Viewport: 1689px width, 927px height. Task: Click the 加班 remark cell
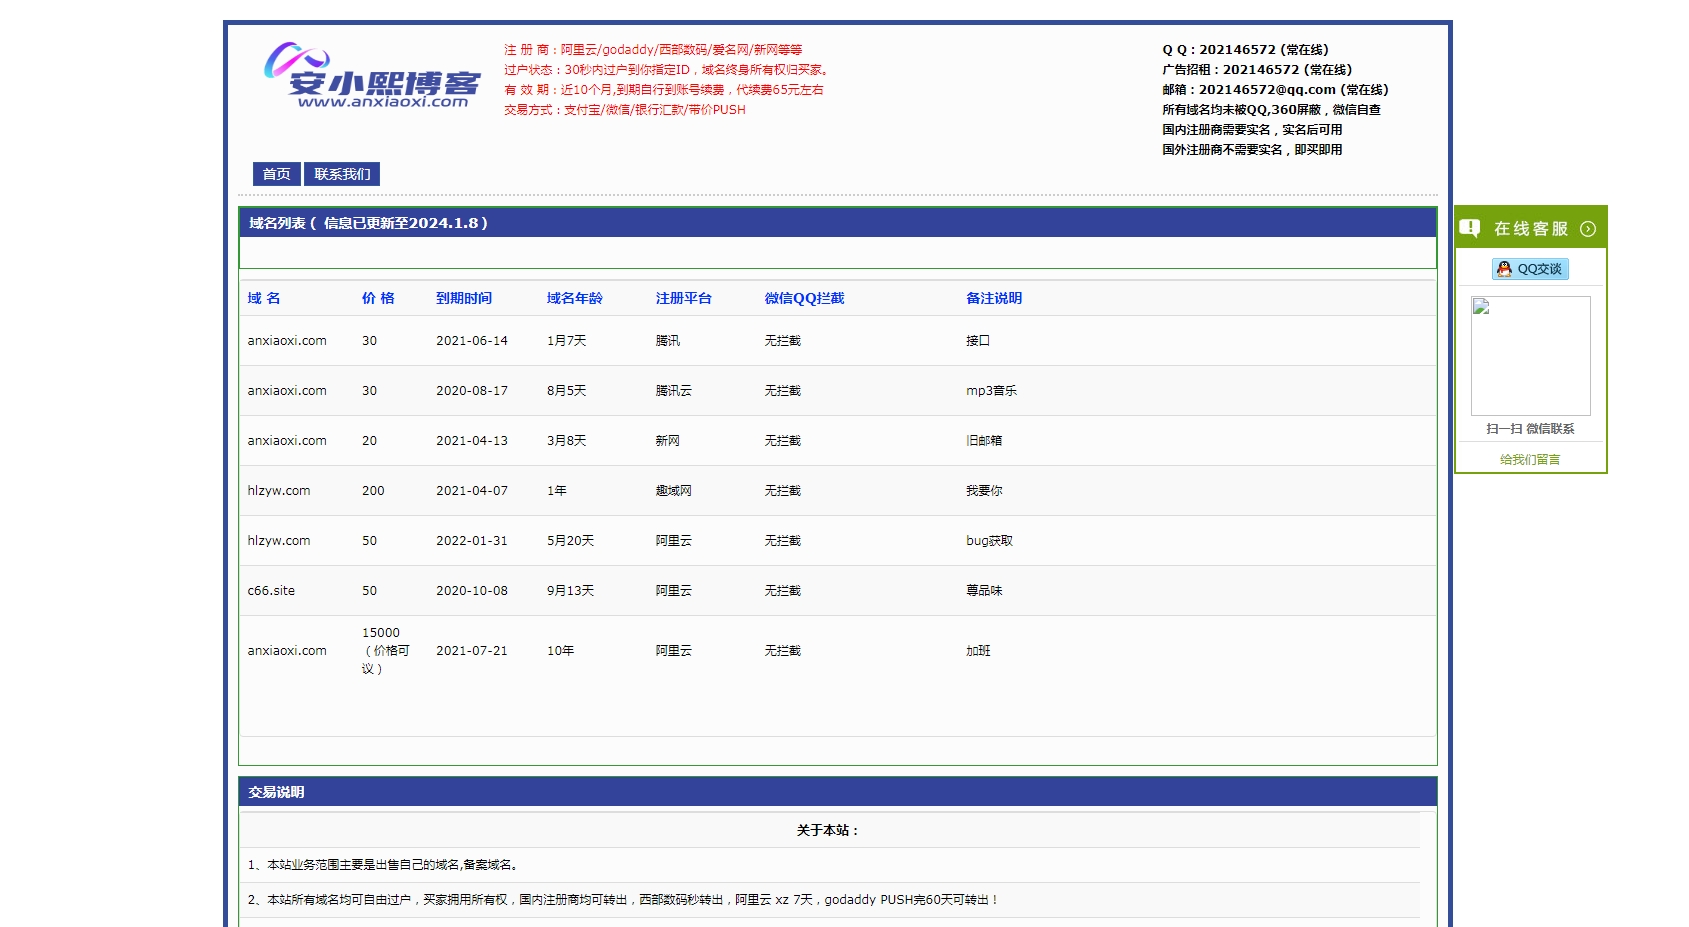click(978, 651)
